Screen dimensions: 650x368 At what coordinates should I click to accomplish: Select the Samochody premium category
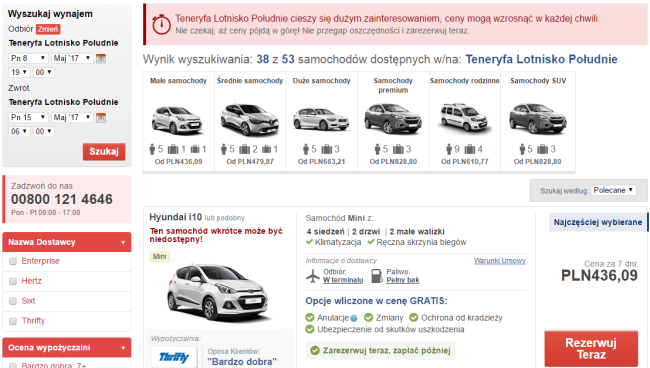point(393,121)
